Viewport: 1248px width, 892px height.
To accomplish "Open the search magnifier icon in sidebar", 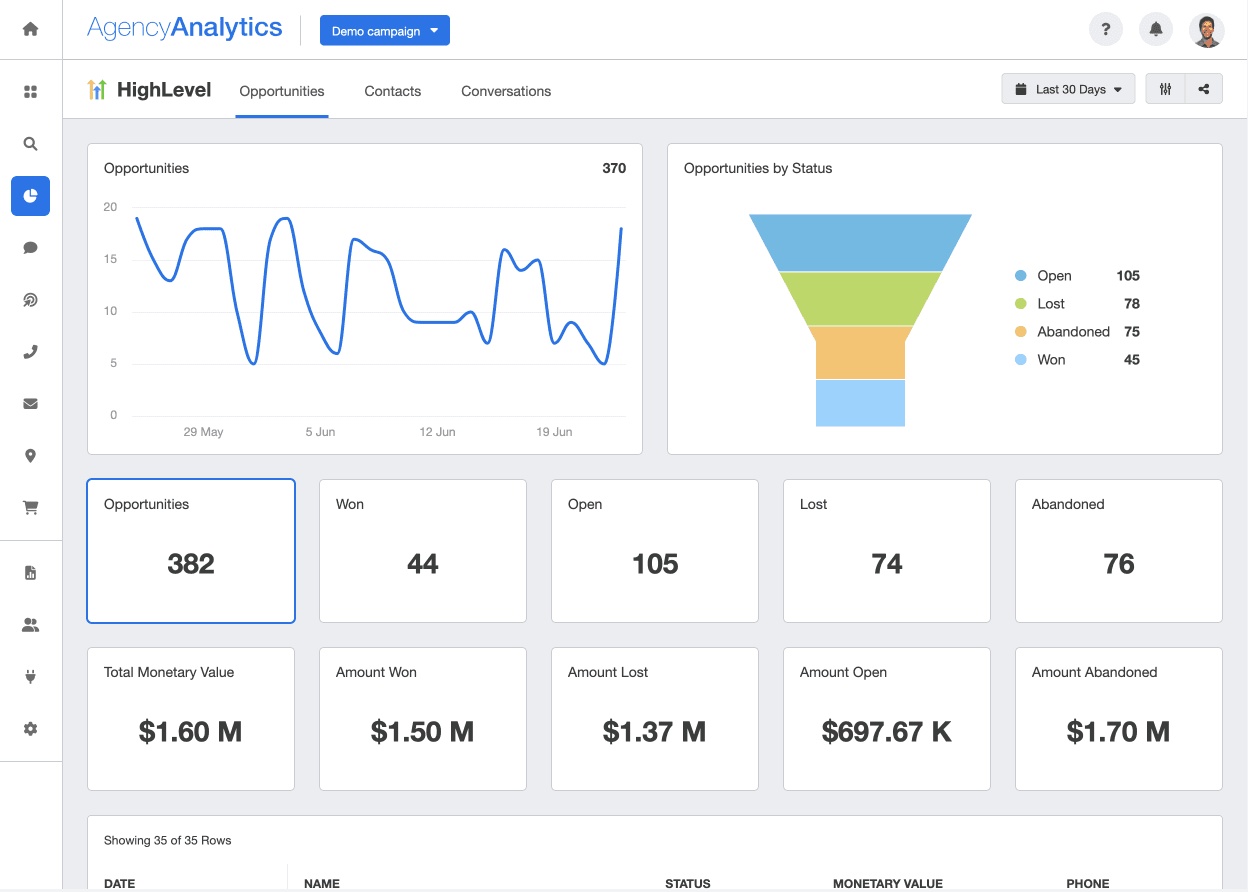I will (30, 144).
